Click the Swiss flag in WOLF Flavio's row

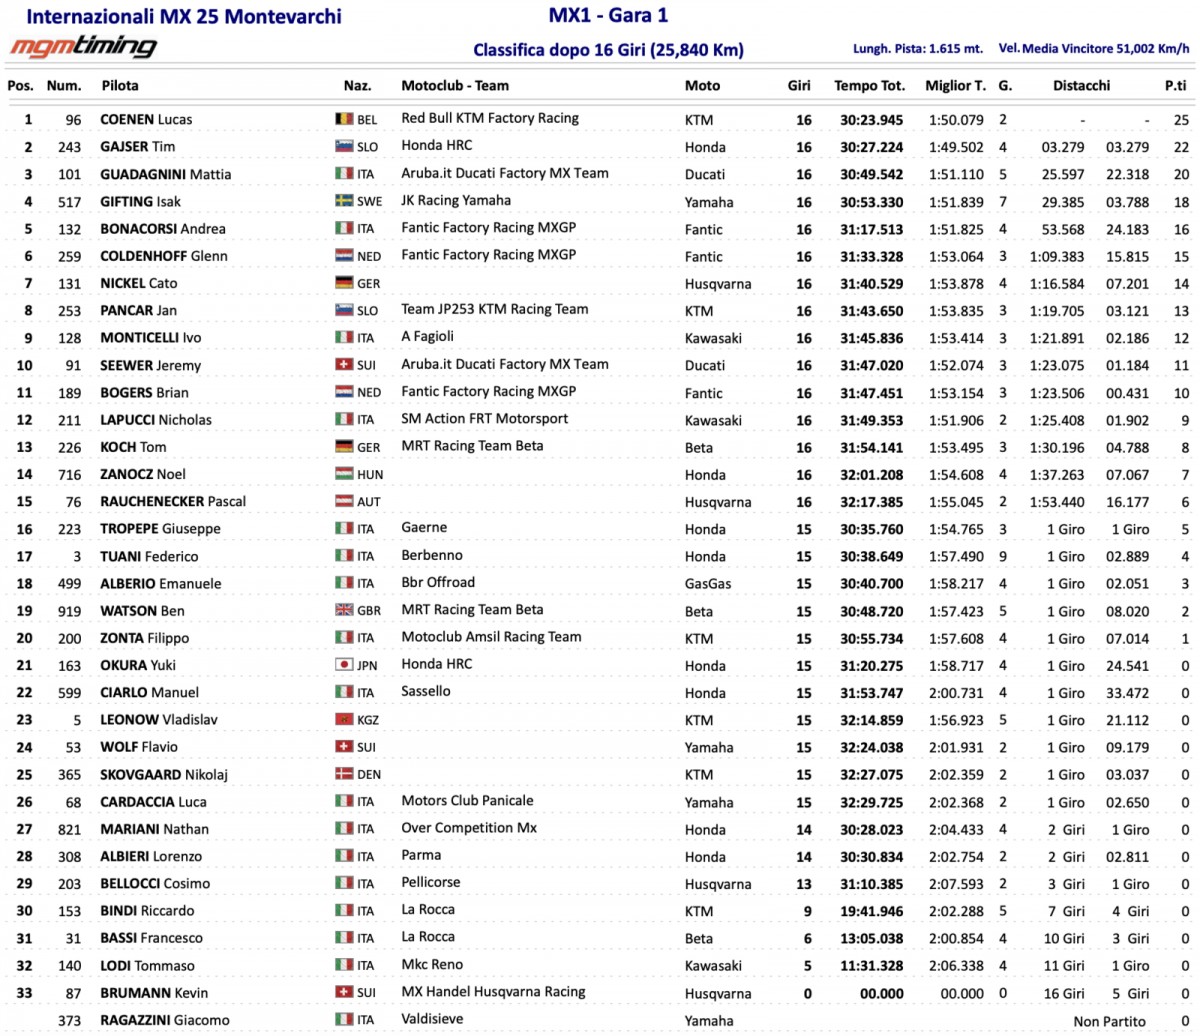tap(344, 747)
